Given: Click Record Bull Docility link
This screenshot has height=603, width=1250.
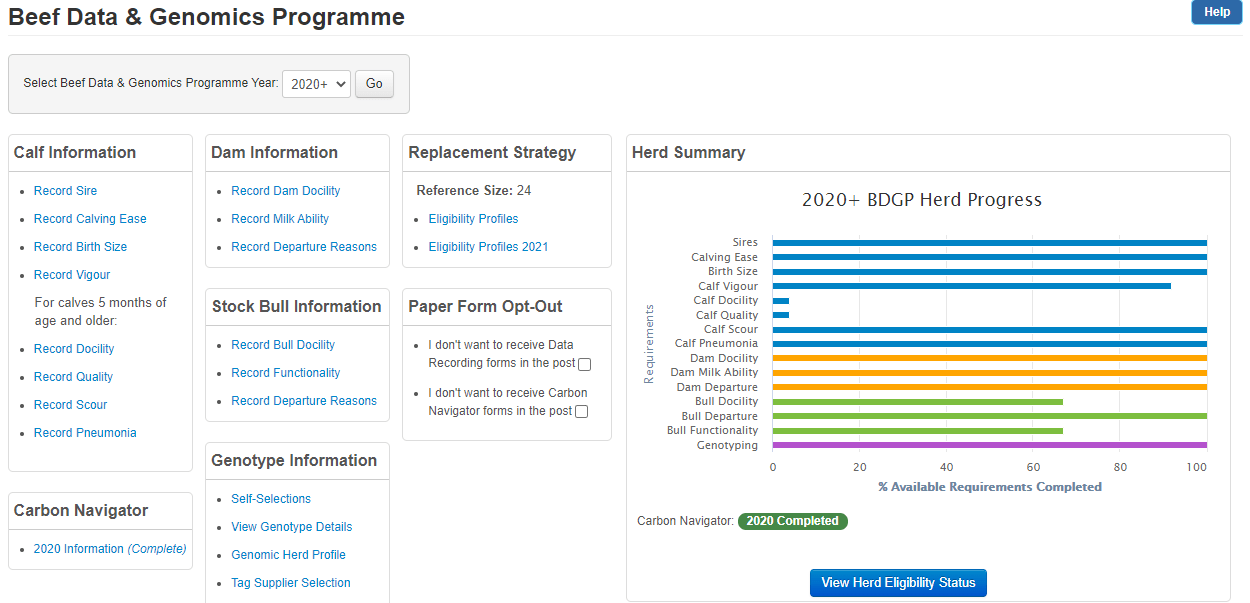Looking at the screenshot, I should point(283,345).
